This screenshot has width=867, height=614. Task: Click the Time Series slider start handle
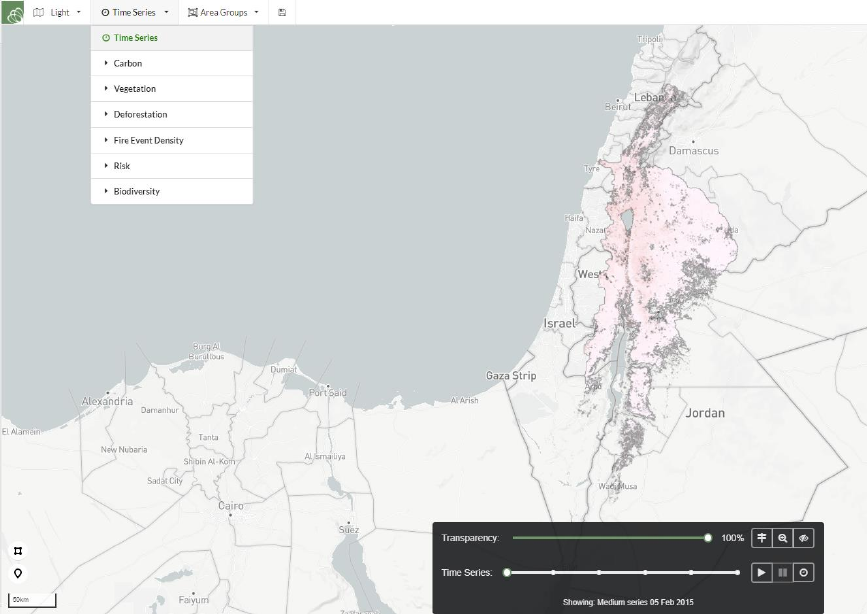[506, 573]
